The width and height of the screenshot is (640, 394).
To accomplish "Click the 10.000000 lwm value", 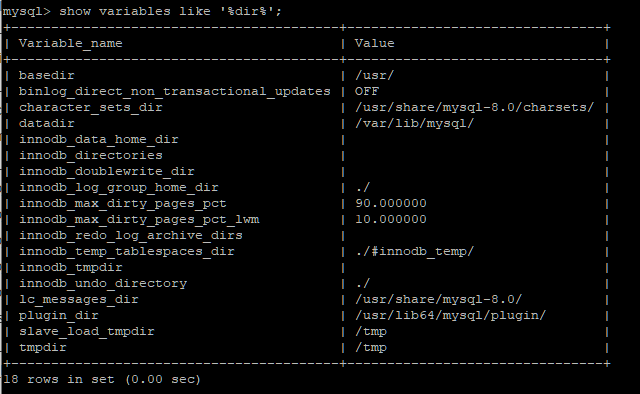I will 391,219.
